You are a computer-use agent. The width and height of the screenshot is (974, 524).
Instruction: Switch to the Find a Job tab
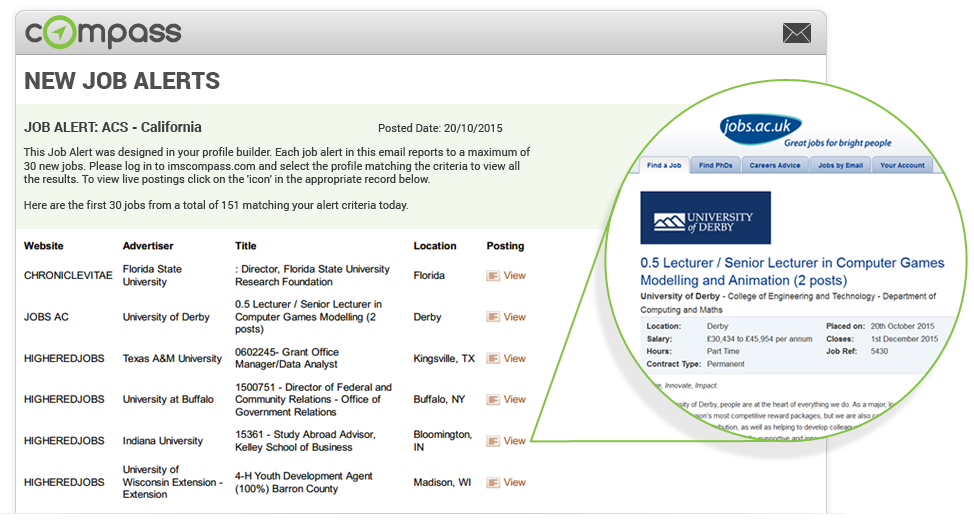663,165
